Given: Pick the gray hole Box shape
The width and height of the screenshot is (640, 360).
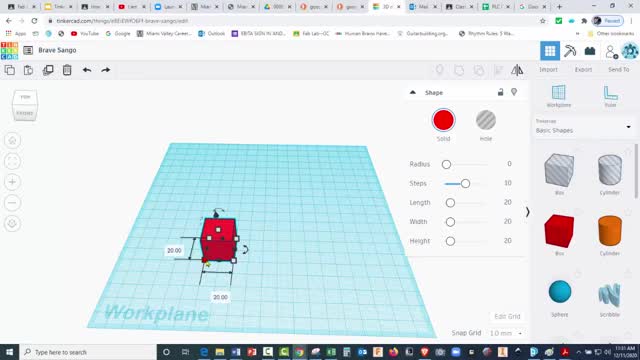Looking at the screenshot, I should pos(559,170).
